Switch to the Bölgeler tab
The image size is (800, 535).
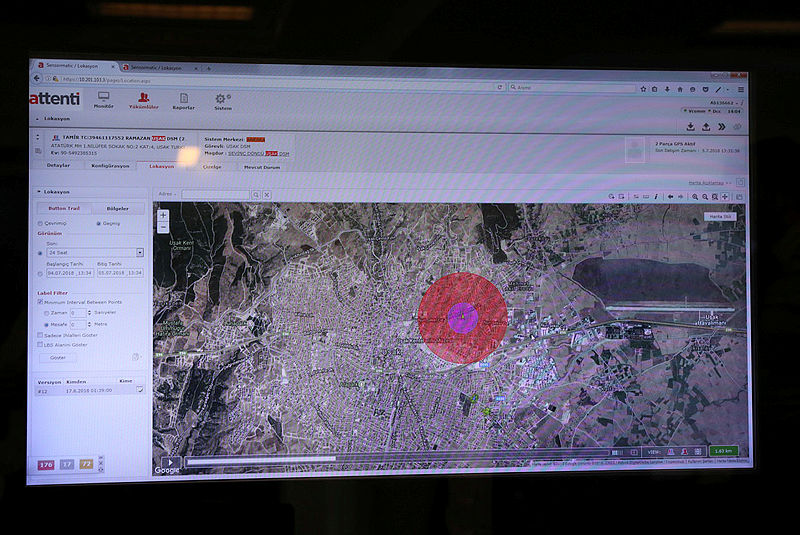pos(117,209)
